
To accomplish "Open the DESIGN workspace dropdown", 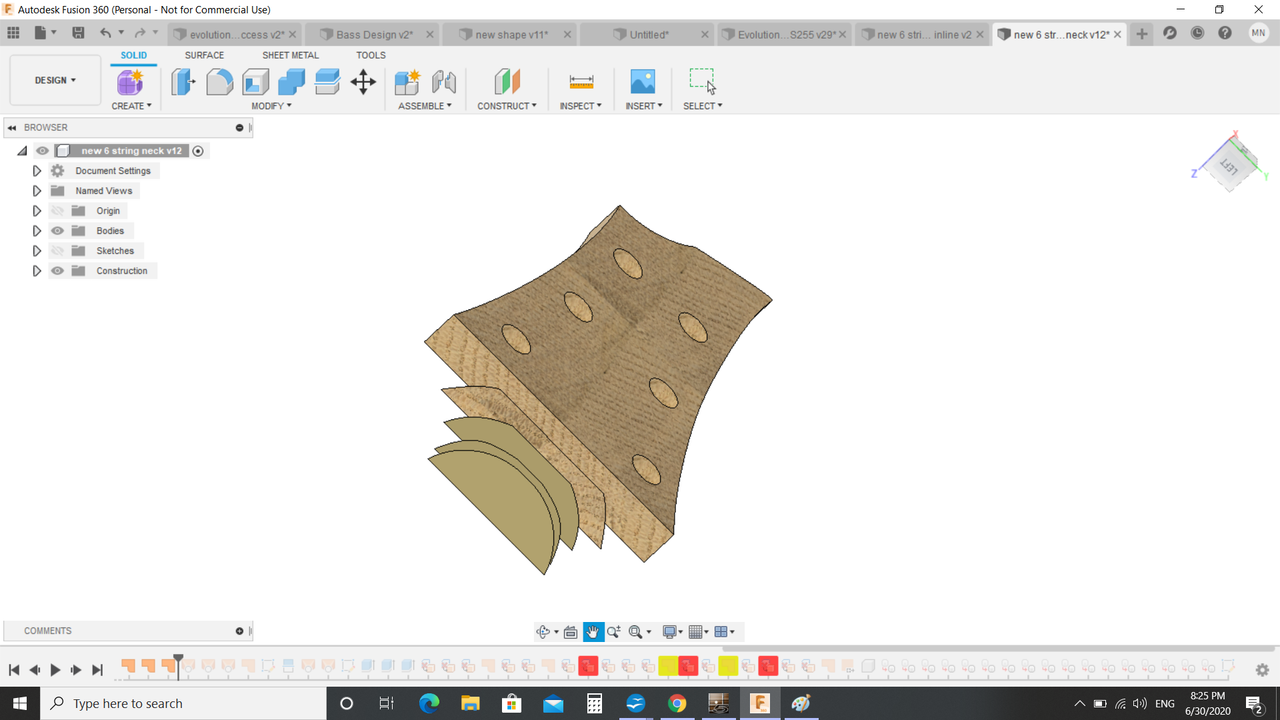I will [x=55, y=80].
